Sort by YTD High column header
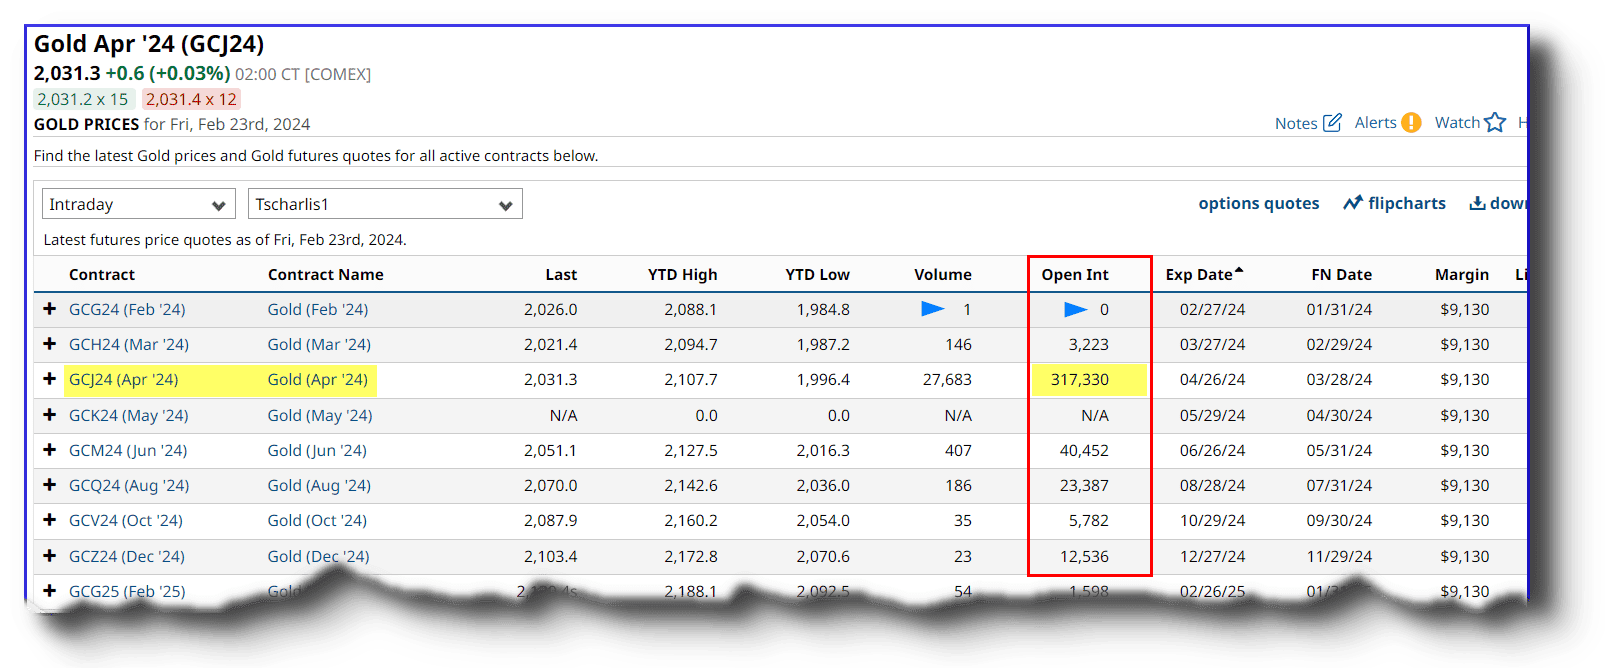 coord(682,275)
